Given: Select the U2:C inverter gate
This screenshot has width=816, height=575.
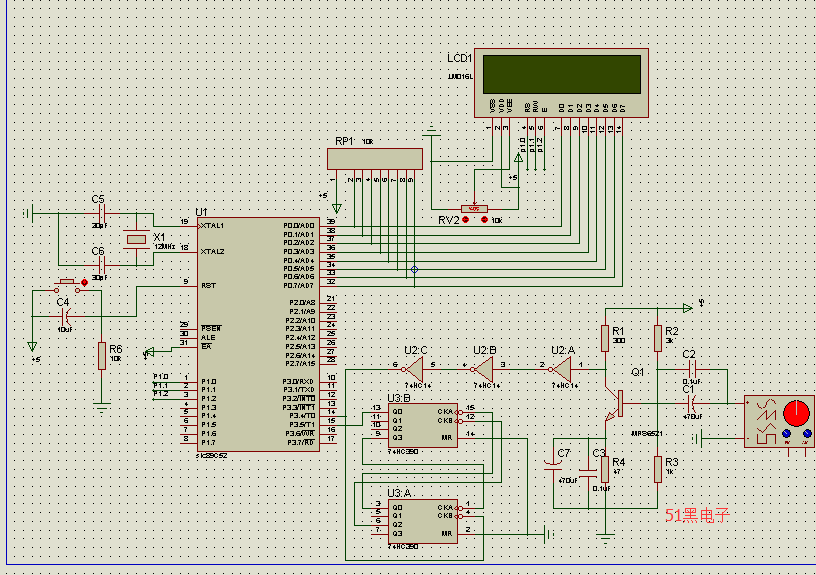Looking at the screenshot, I should 414,369.
